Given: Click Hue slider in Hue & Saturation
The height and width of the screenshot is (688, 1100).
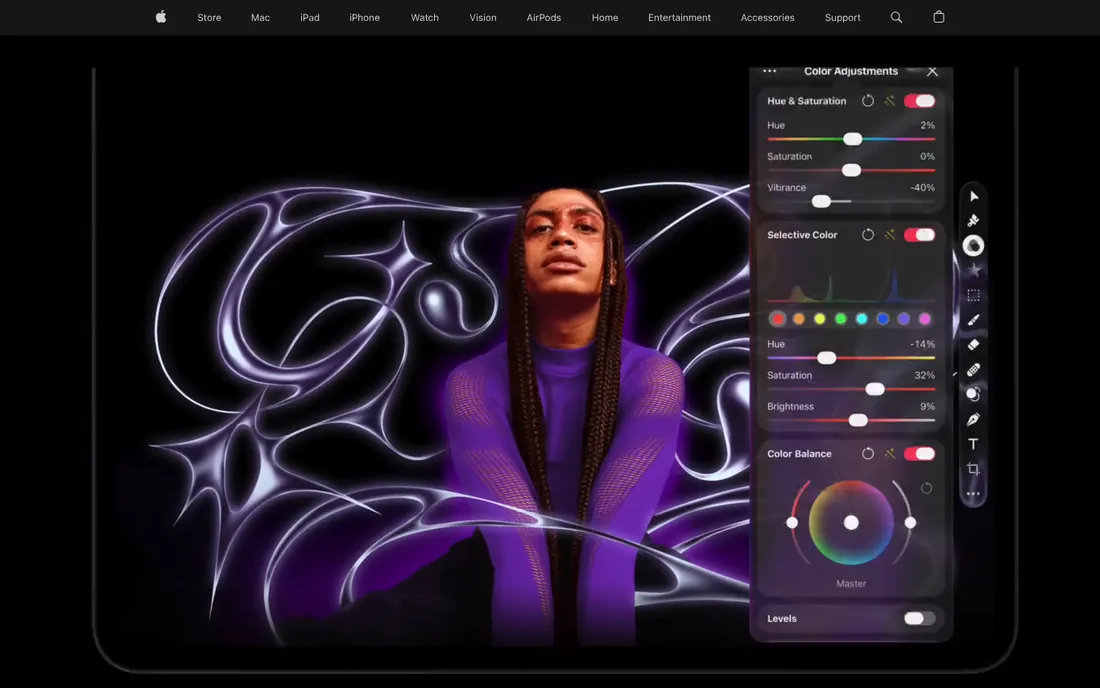Looking at the screenshot, I should (852, 139).
